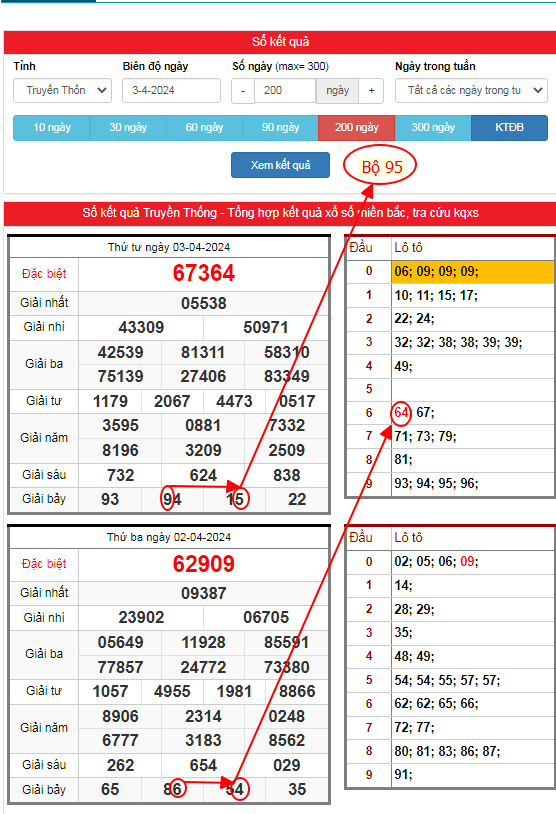The width and height of the screenshot is (556, 814).
Task: Click the highlighted lô tô row 06; 09; 09; 09
Action: click(472, 272)
